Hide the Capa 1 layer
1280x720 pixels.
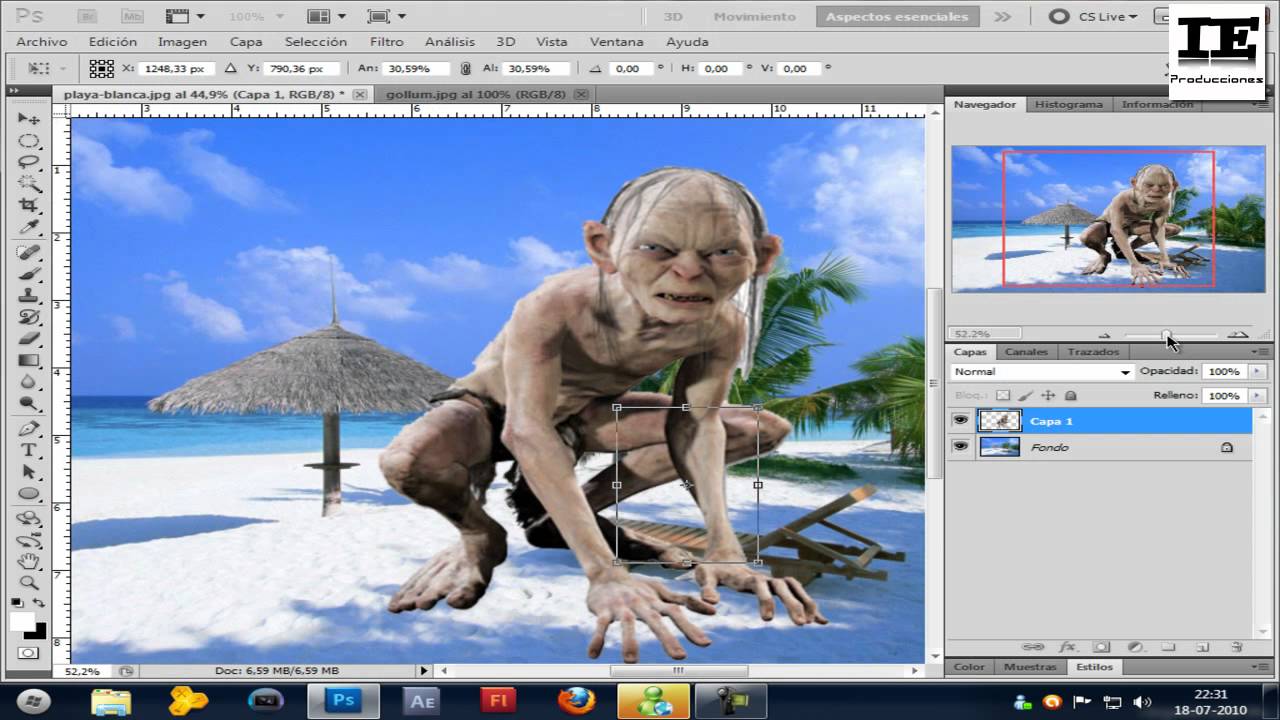[961, 421]
